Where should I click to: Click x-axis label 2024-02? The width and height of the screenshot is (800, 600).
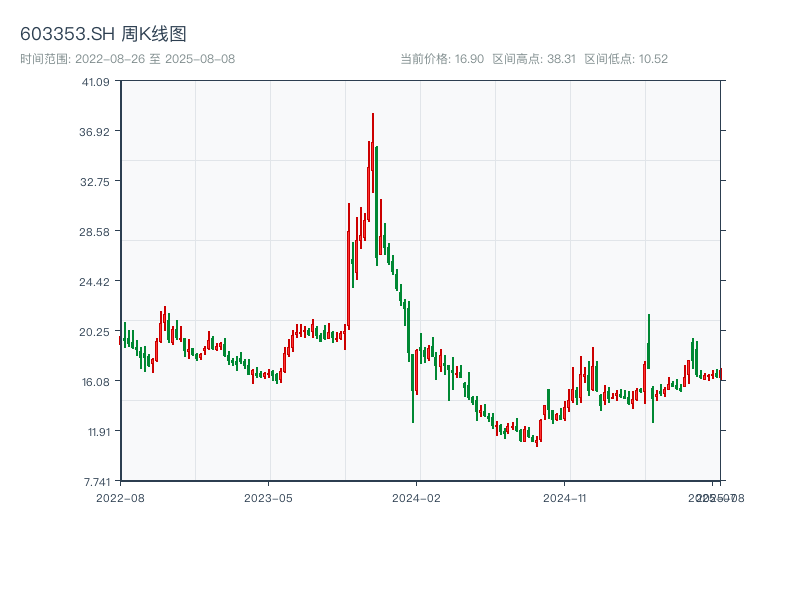(x=416, y=498)
